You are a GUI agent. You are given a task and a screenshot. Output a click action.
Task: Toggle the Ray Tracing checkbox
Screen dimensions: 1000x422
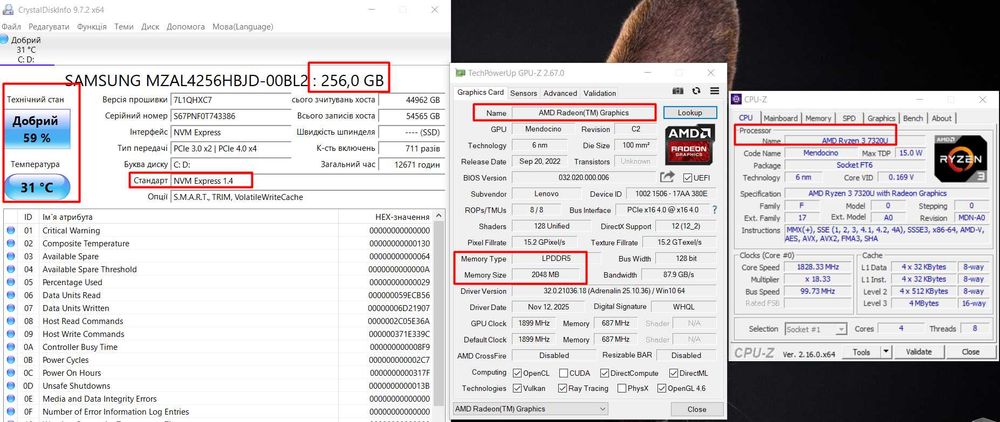click(562, 388)
